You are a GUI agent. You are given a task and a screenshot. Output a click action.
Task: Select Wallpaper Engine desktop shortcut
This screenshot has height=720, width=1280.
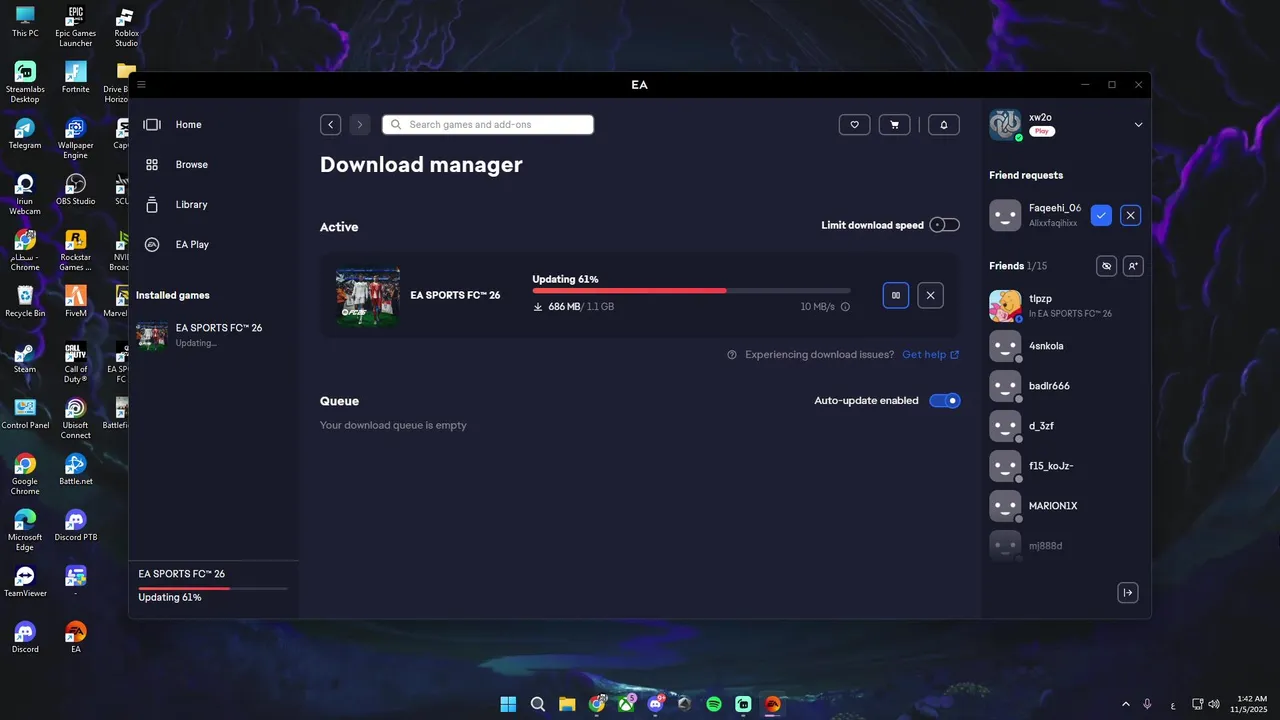click(75, 139)
